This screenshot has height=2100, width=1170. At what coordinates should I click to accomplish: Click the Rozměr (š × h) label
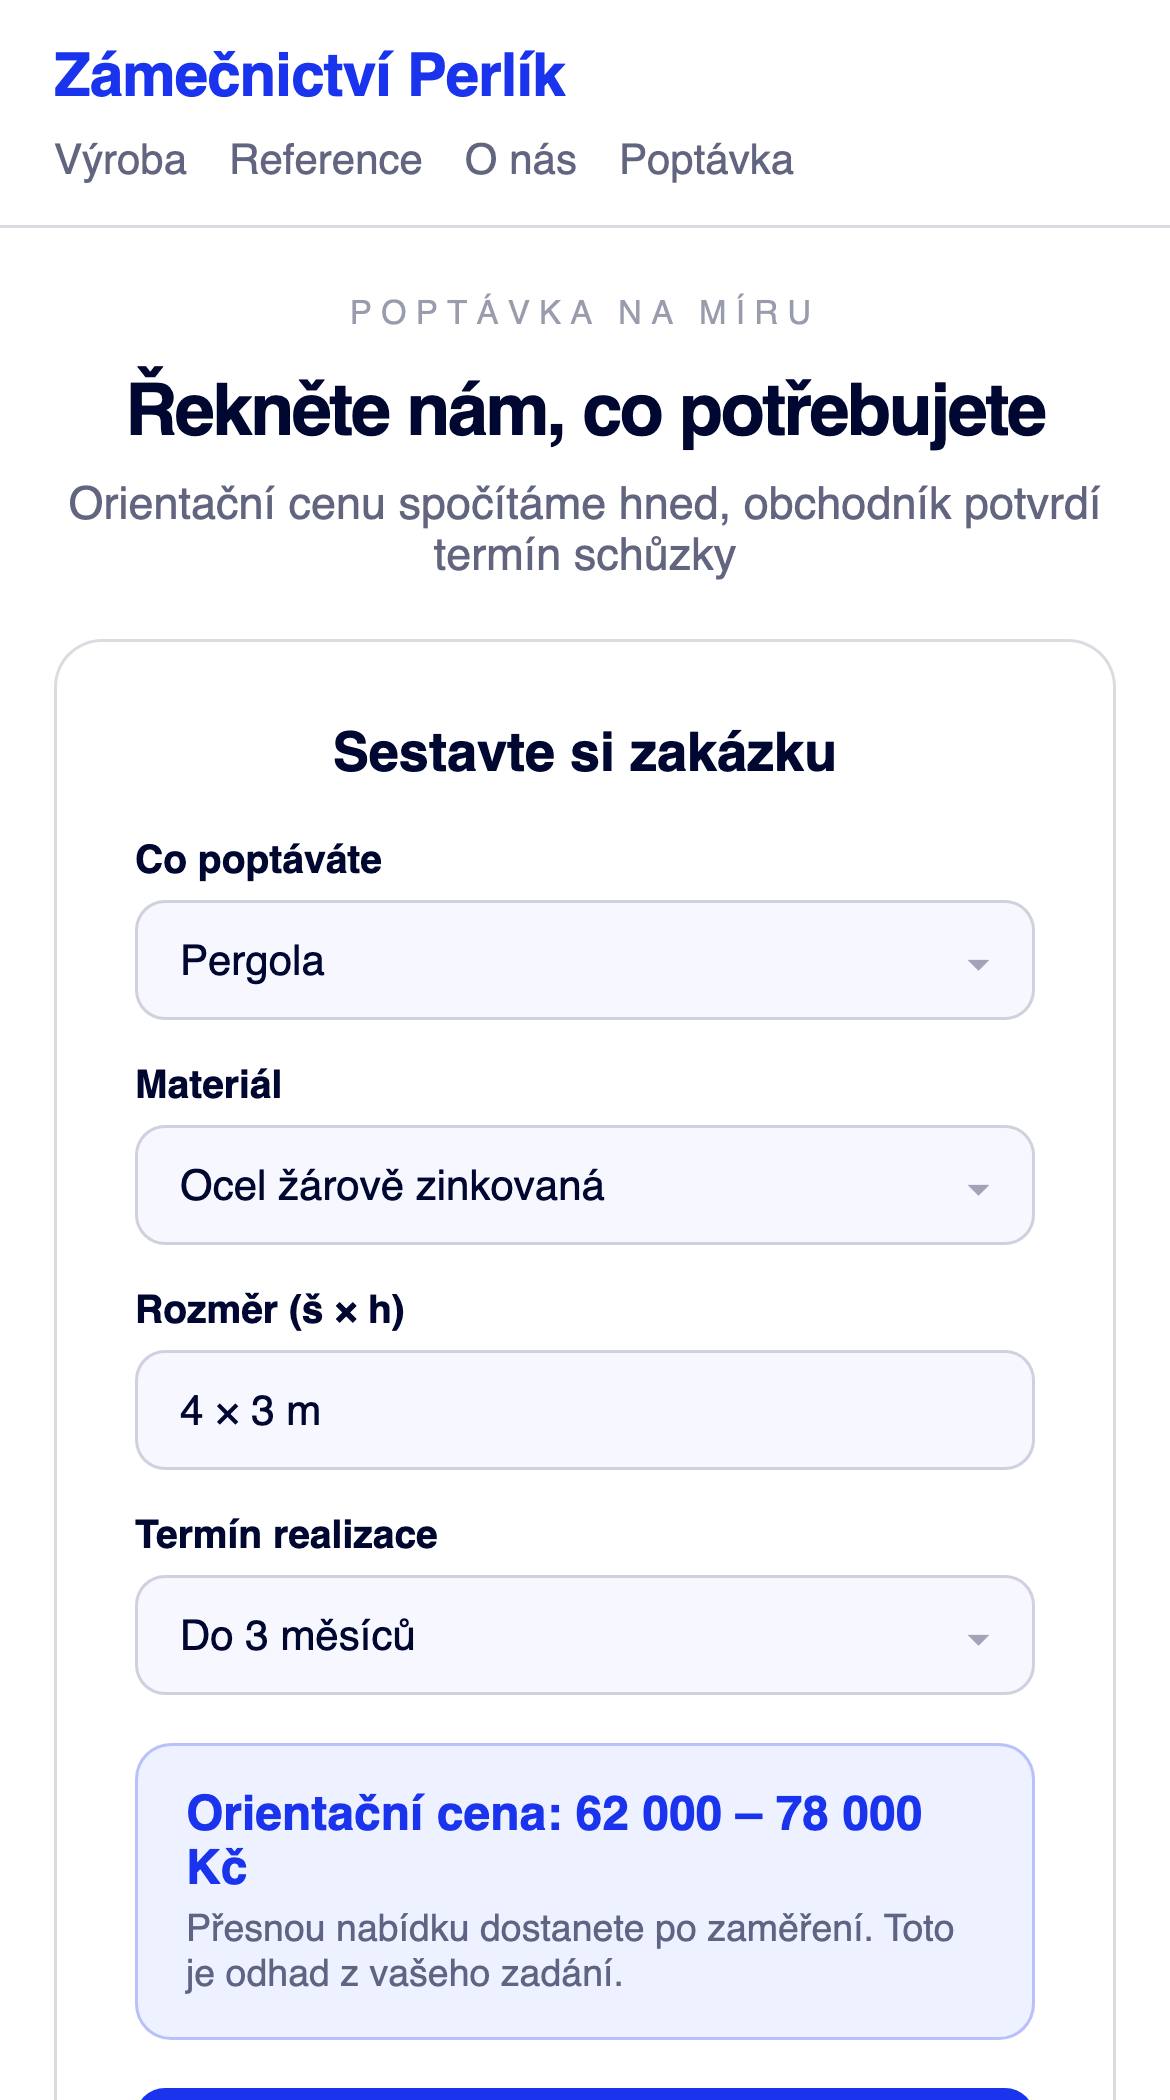(x=270, y=1310)
